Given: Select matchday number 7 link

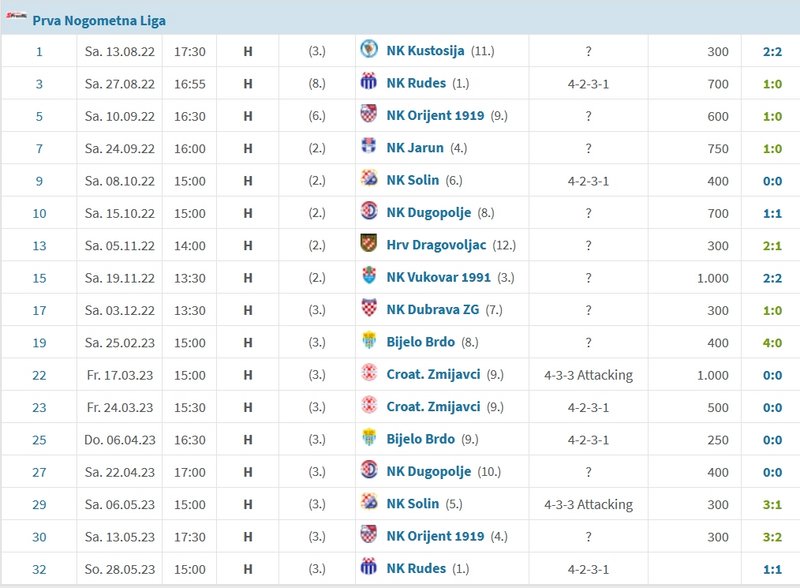Looking at the screenshot, I should (x=39, y=149).
